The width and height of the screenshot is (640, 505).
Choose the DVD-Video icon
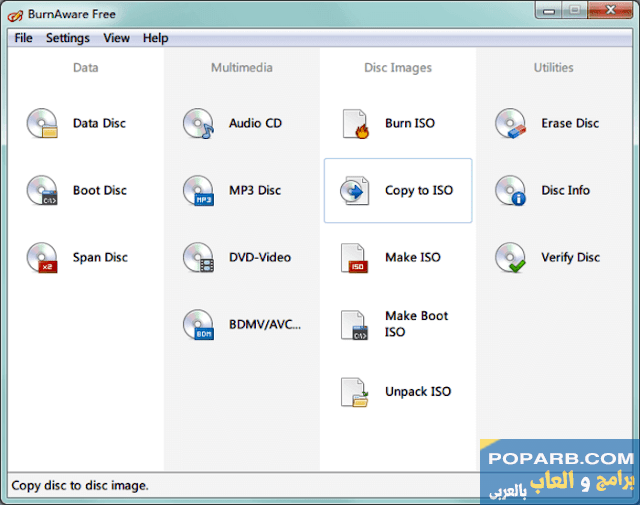[198, 258]
